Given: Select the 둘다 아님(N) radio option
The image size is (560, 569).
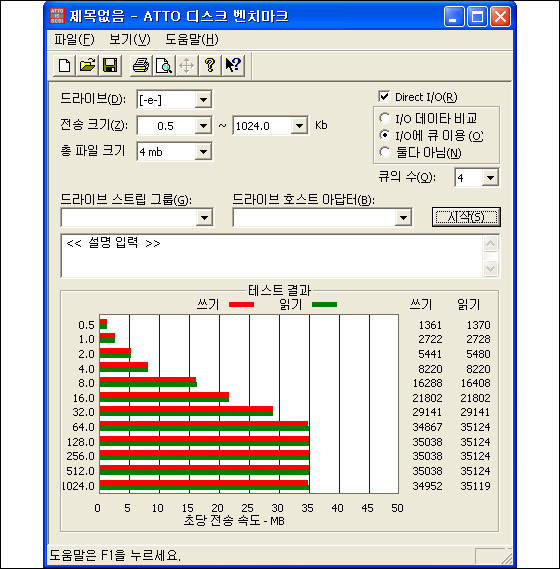Looking at the screenshot, I should 384,152.
